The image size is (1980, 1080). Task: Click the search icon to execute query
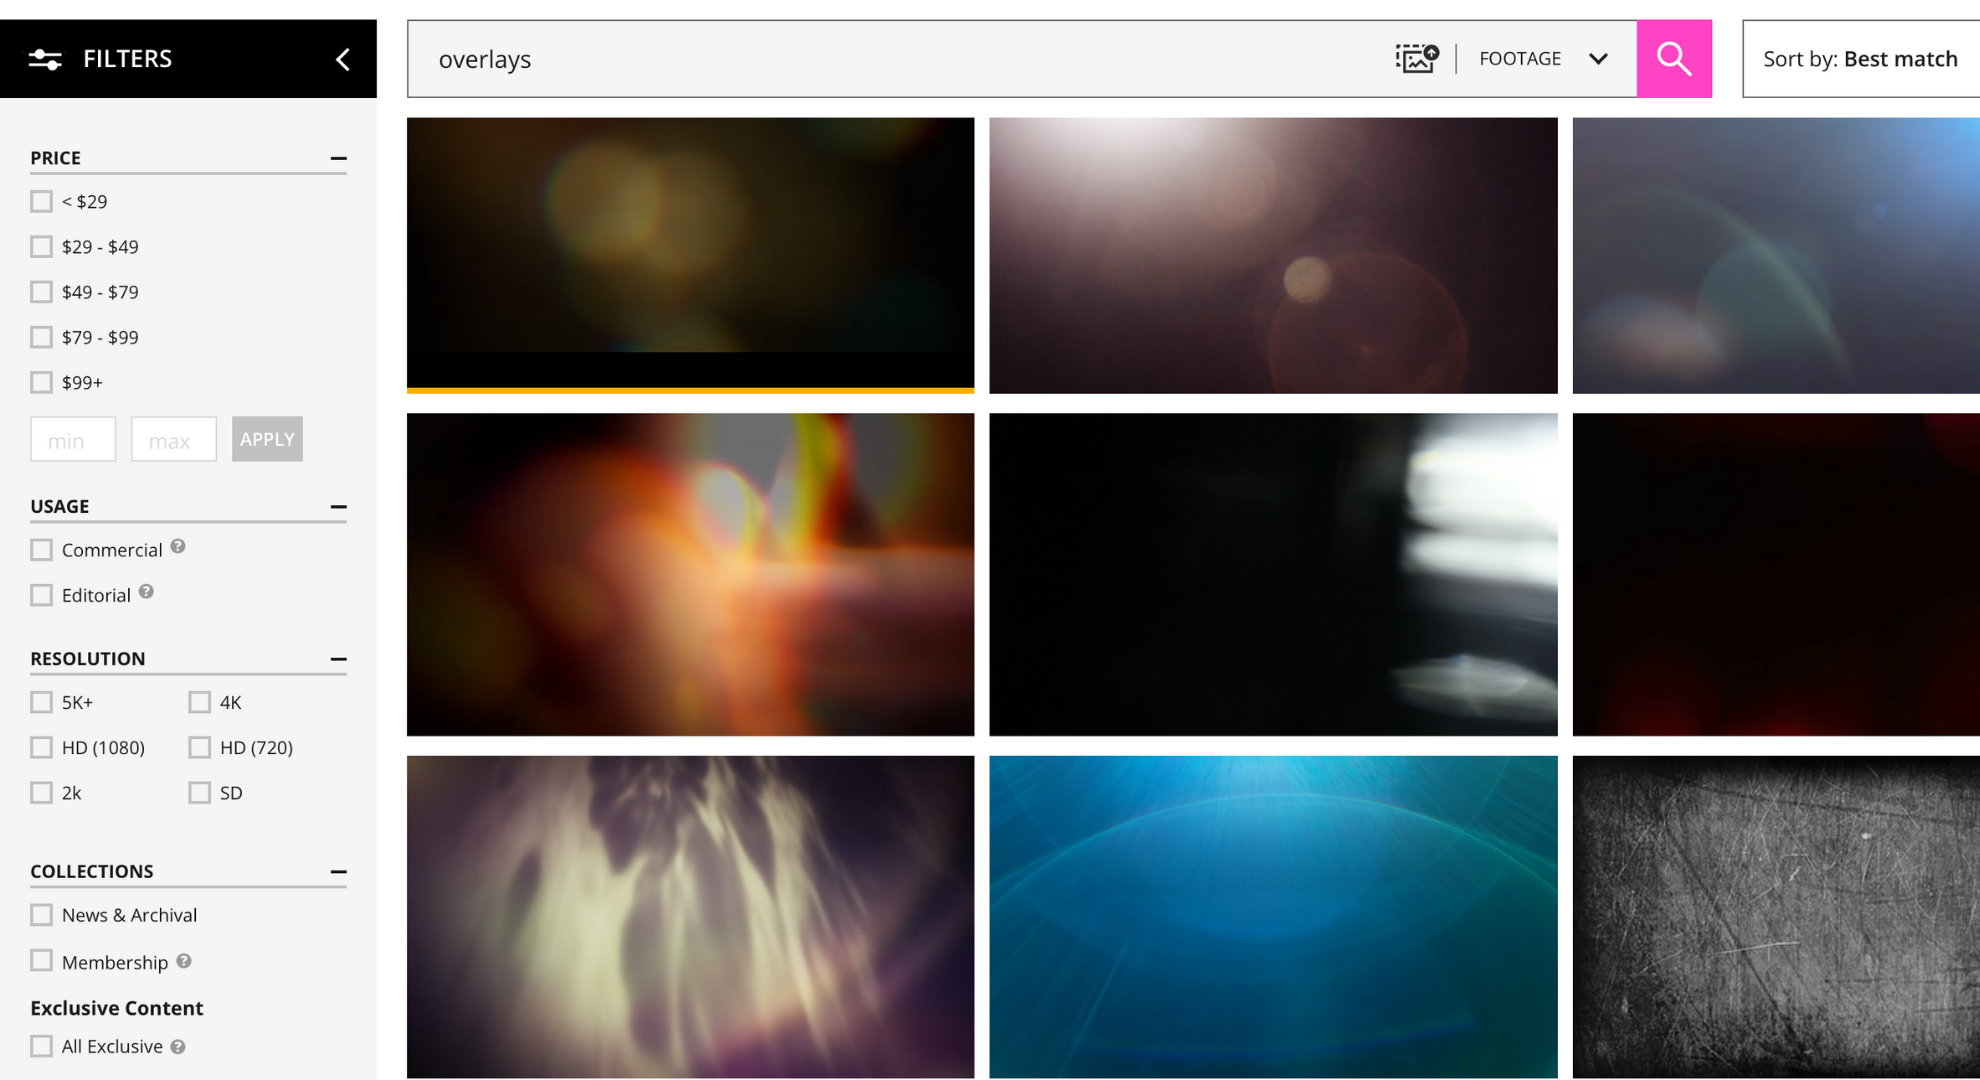point(1677,59)
